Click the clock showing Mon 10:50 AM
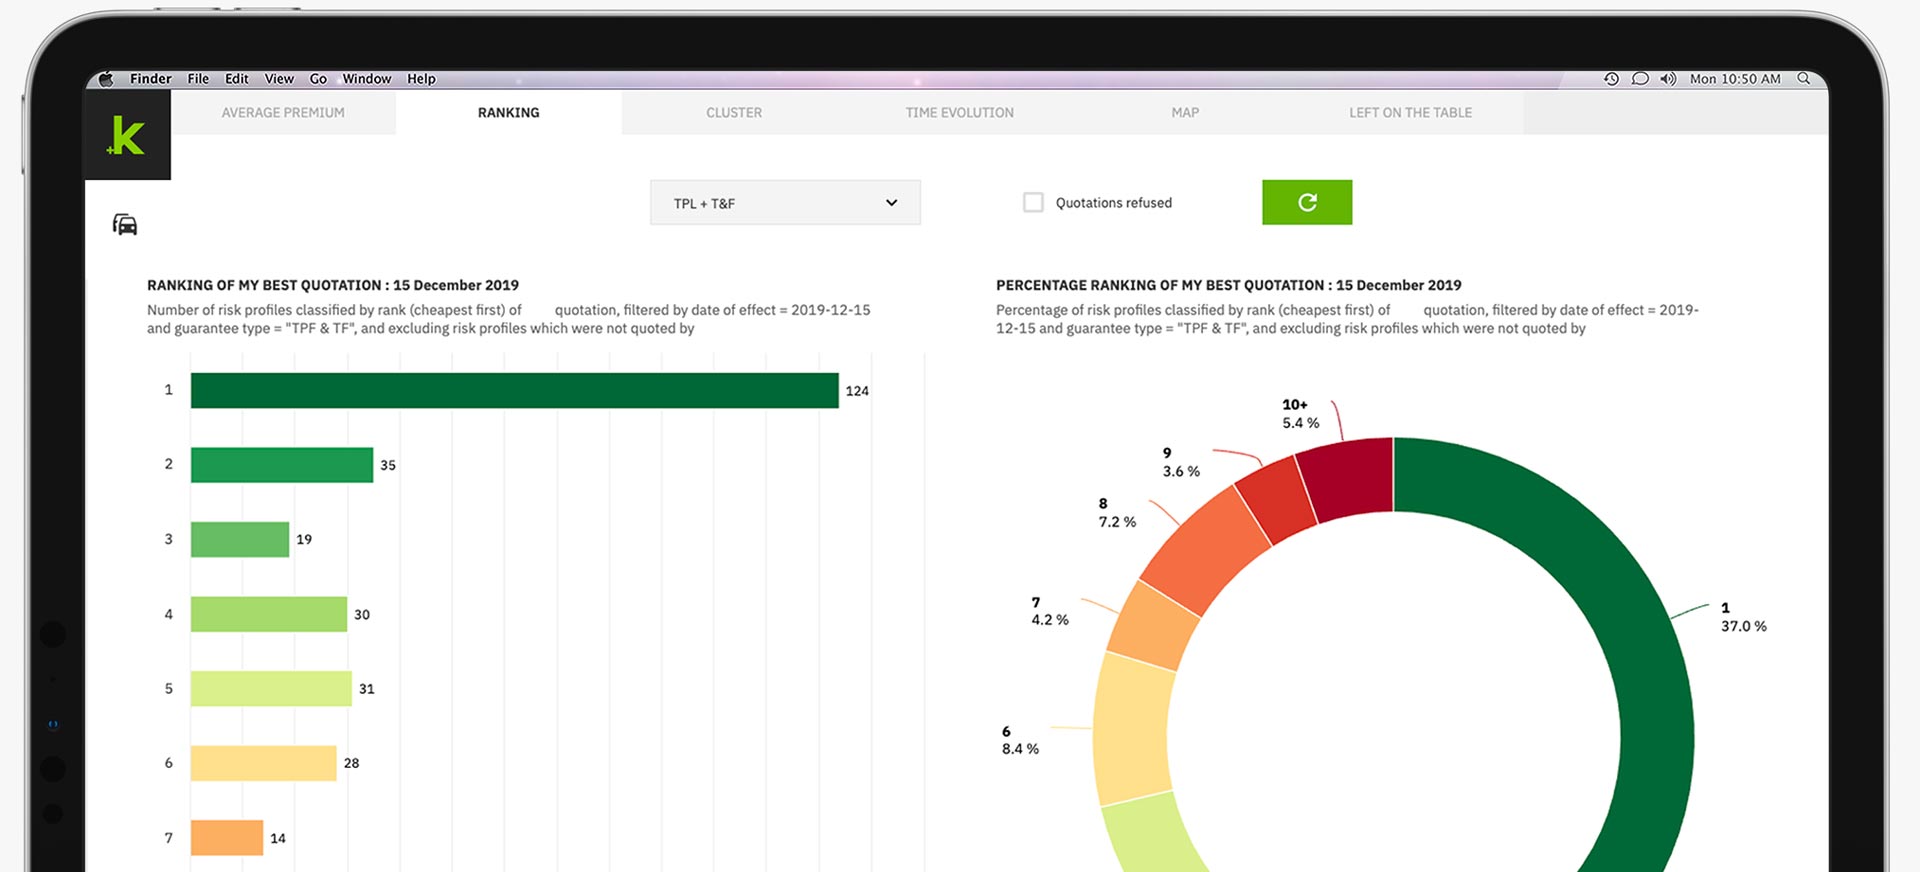The height and width of the screenshot is (872, 1920). (x=1735, y=79)
